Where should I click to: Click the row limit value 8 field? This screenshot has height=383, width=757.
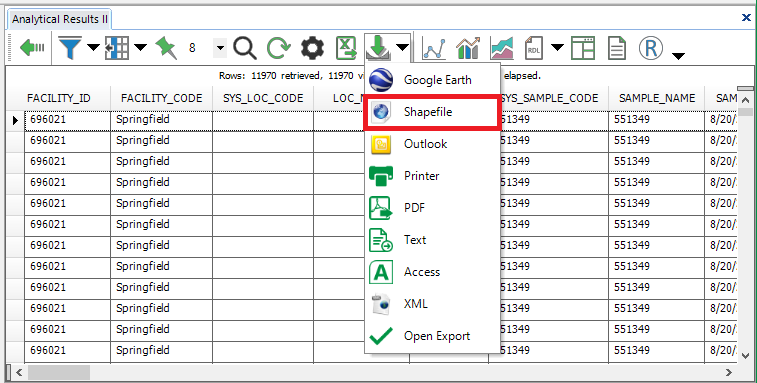[198, 48]
